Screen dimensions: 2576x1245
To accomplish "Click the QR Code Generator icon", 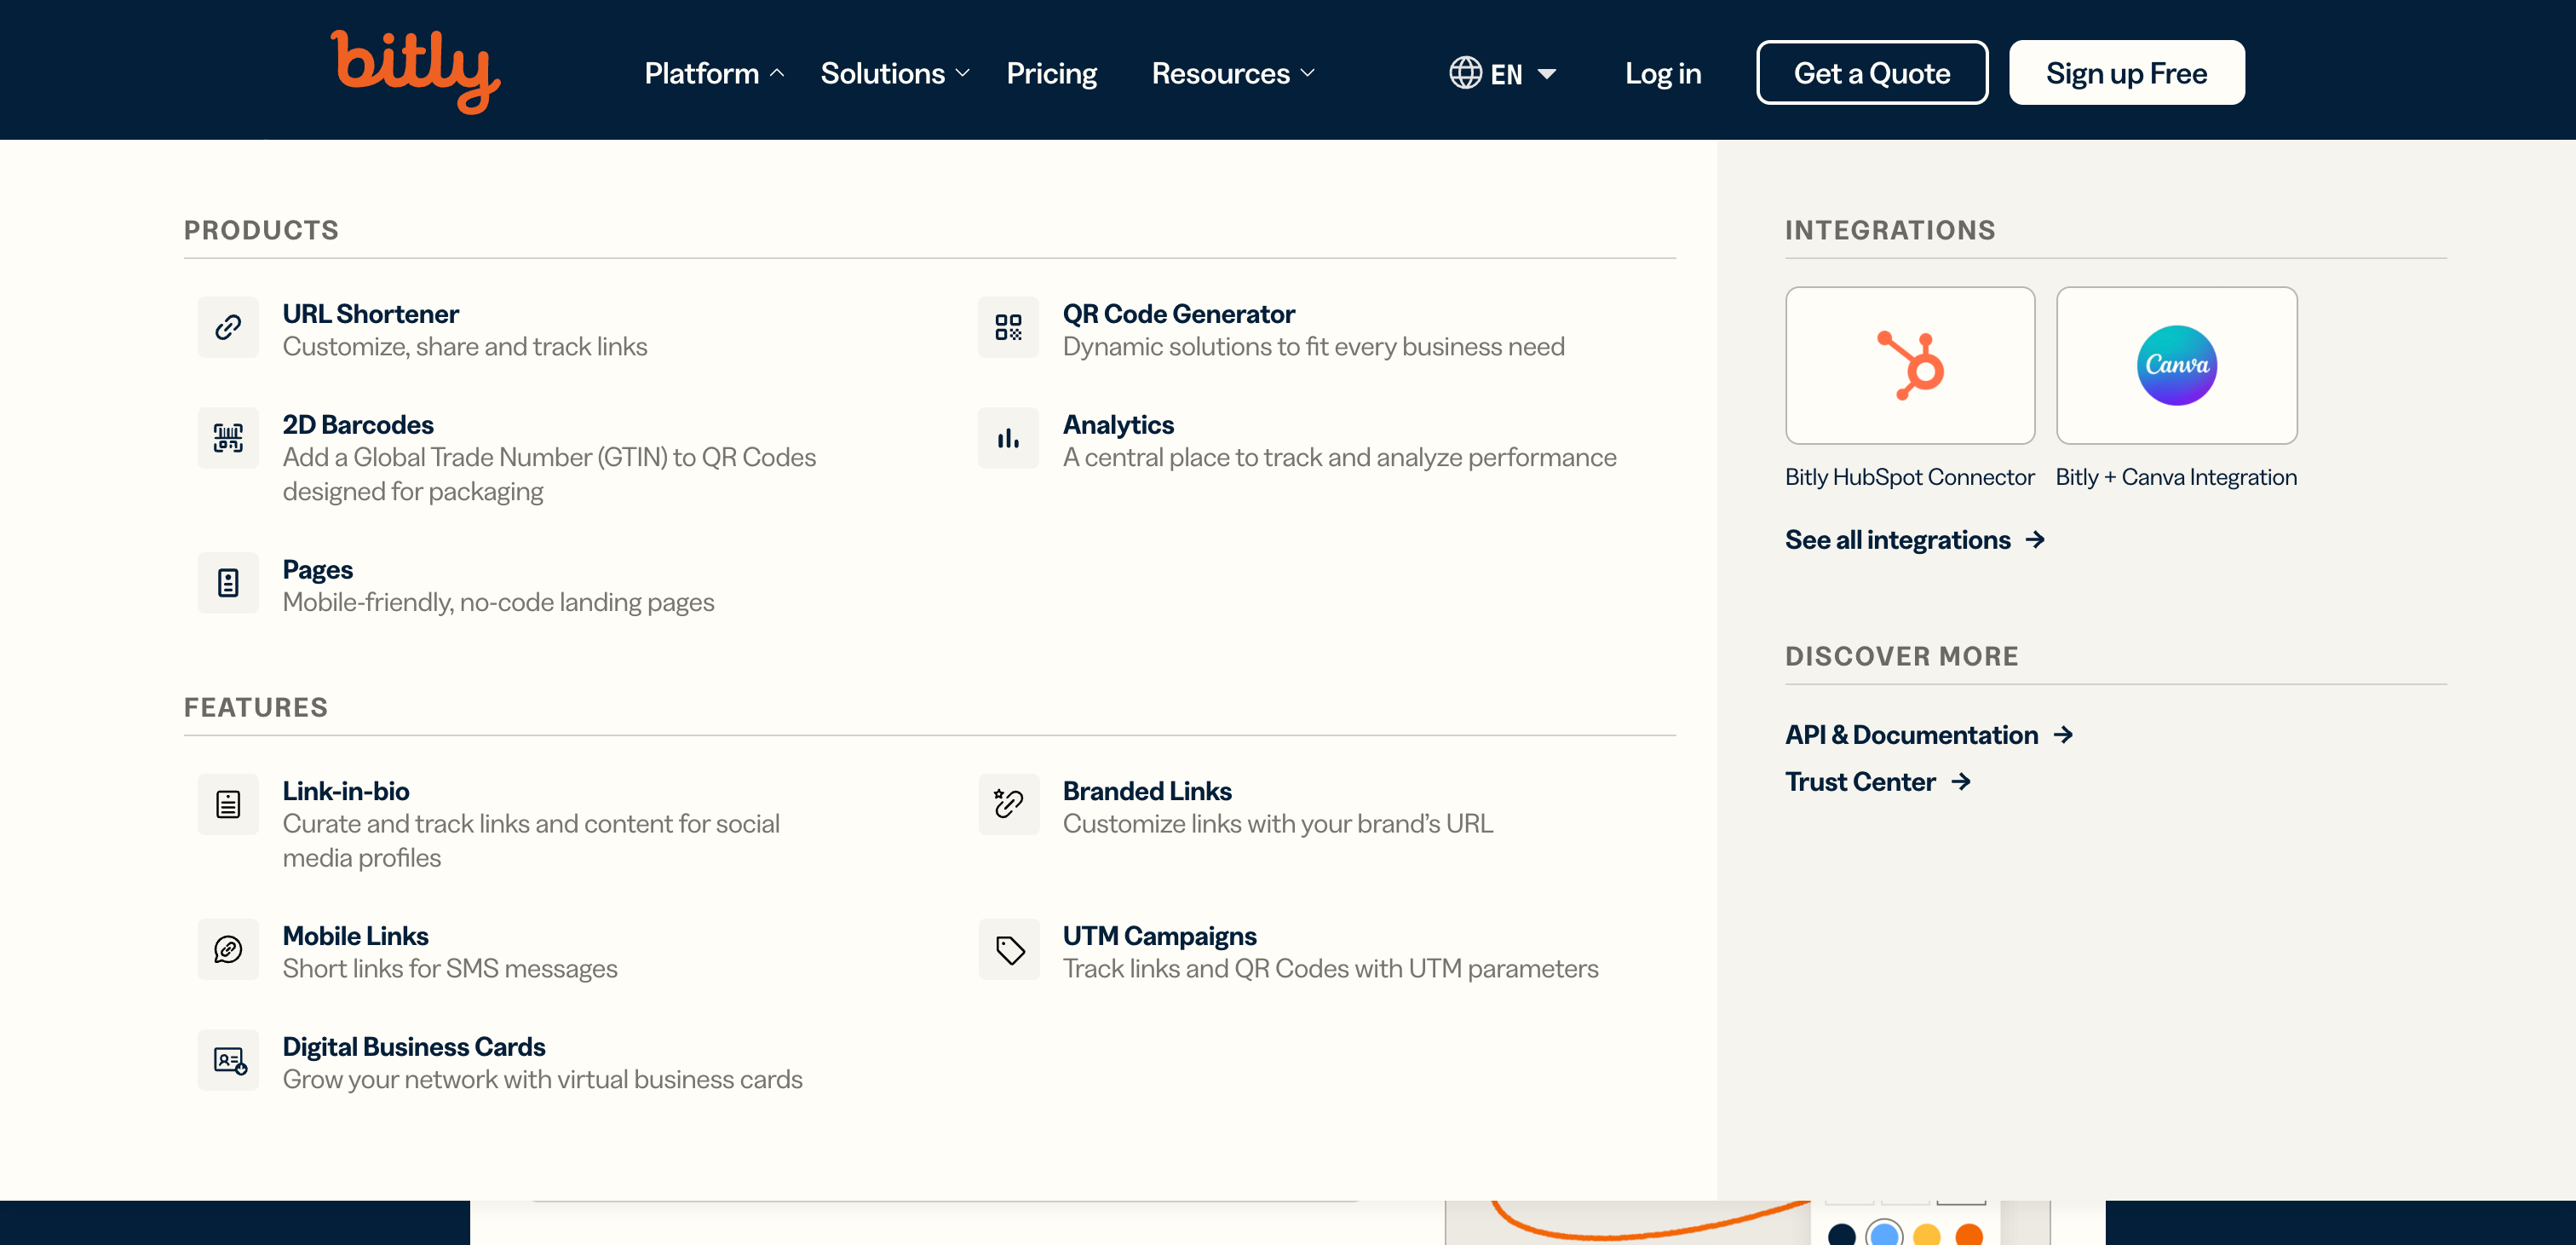I will pos(1008,327).
